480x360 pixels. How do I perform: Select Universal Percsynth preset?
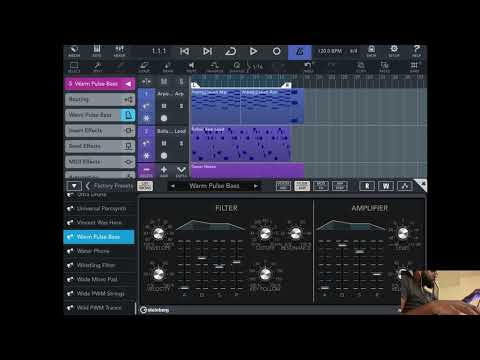(99, 209)
